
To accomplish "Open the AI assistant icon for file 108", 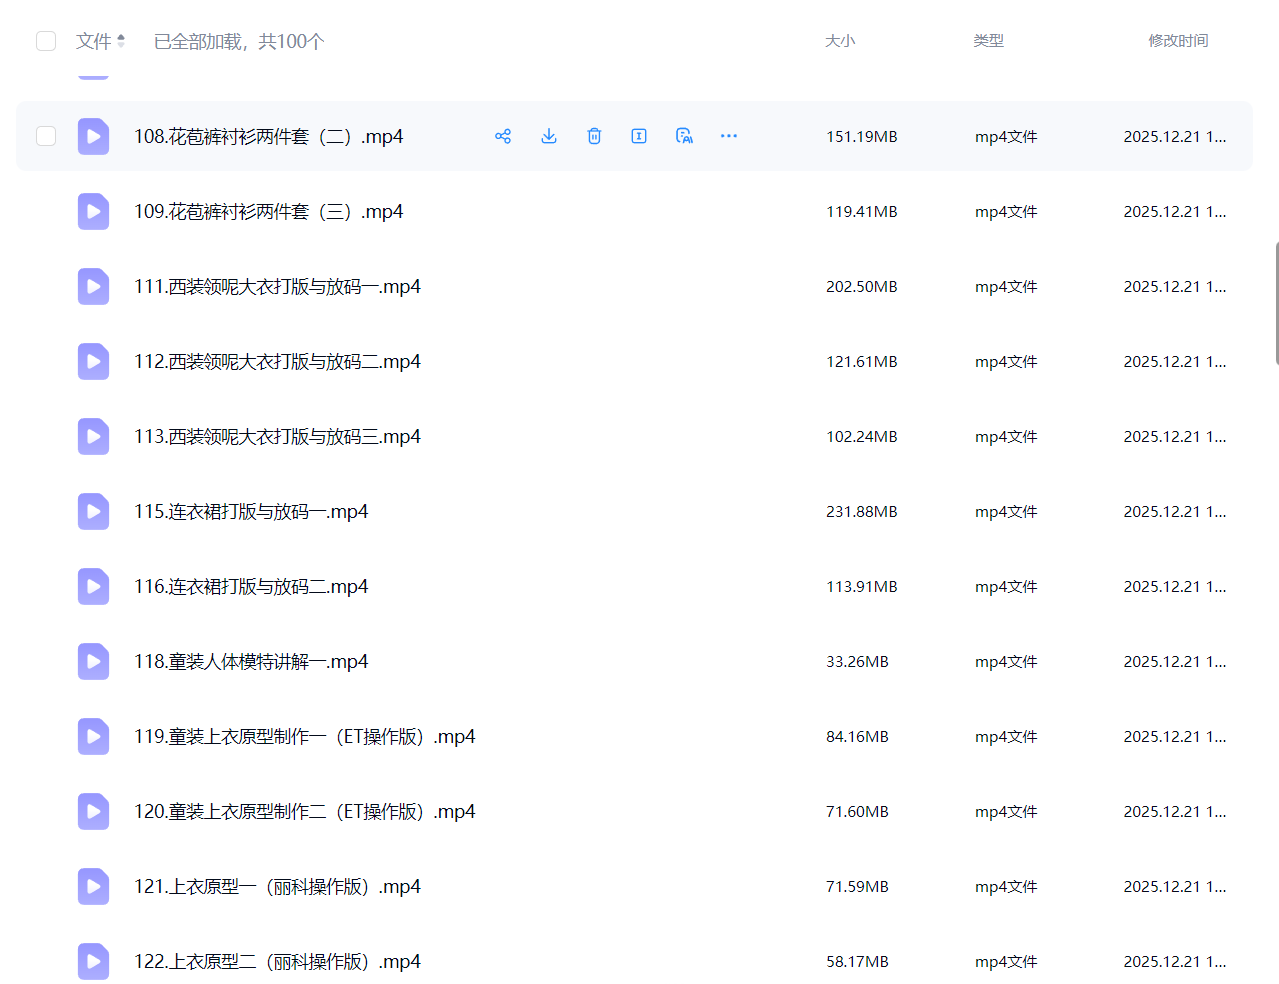I will point(684,136).
